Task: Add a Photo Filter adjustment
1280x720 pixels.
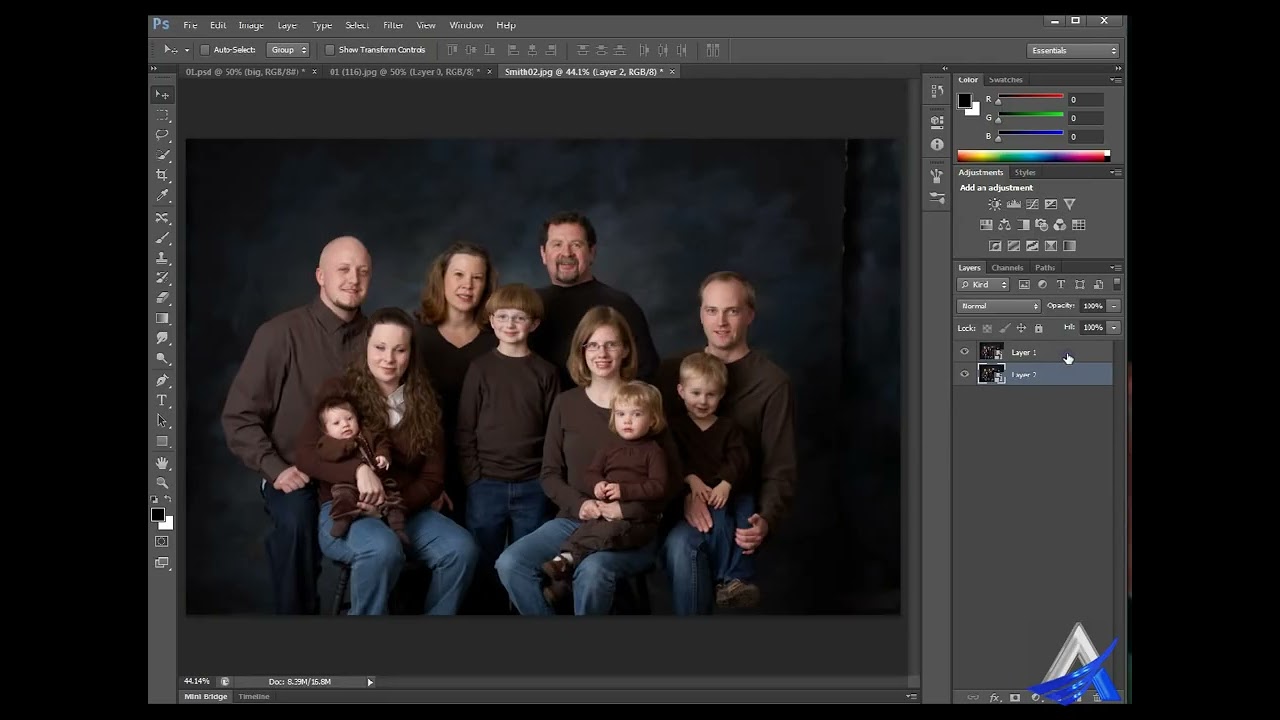Action: [x=1041, y=225]
